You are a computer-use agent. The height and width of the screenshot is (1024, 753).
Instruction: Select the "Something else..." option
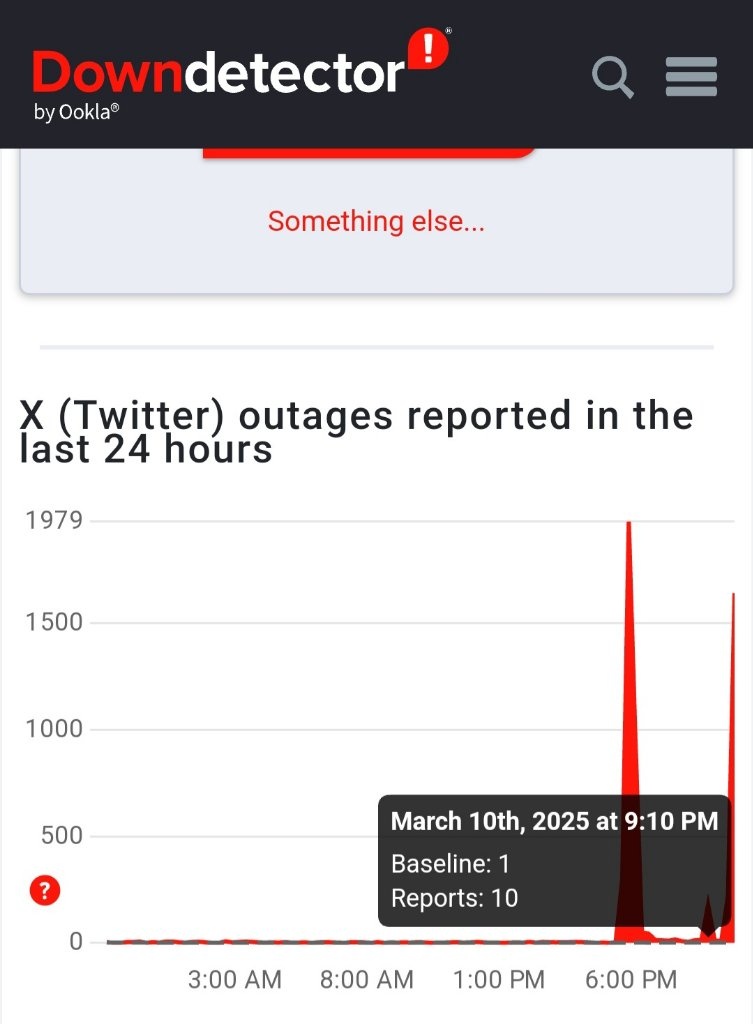pyautogui.click(x=376, y=221)
